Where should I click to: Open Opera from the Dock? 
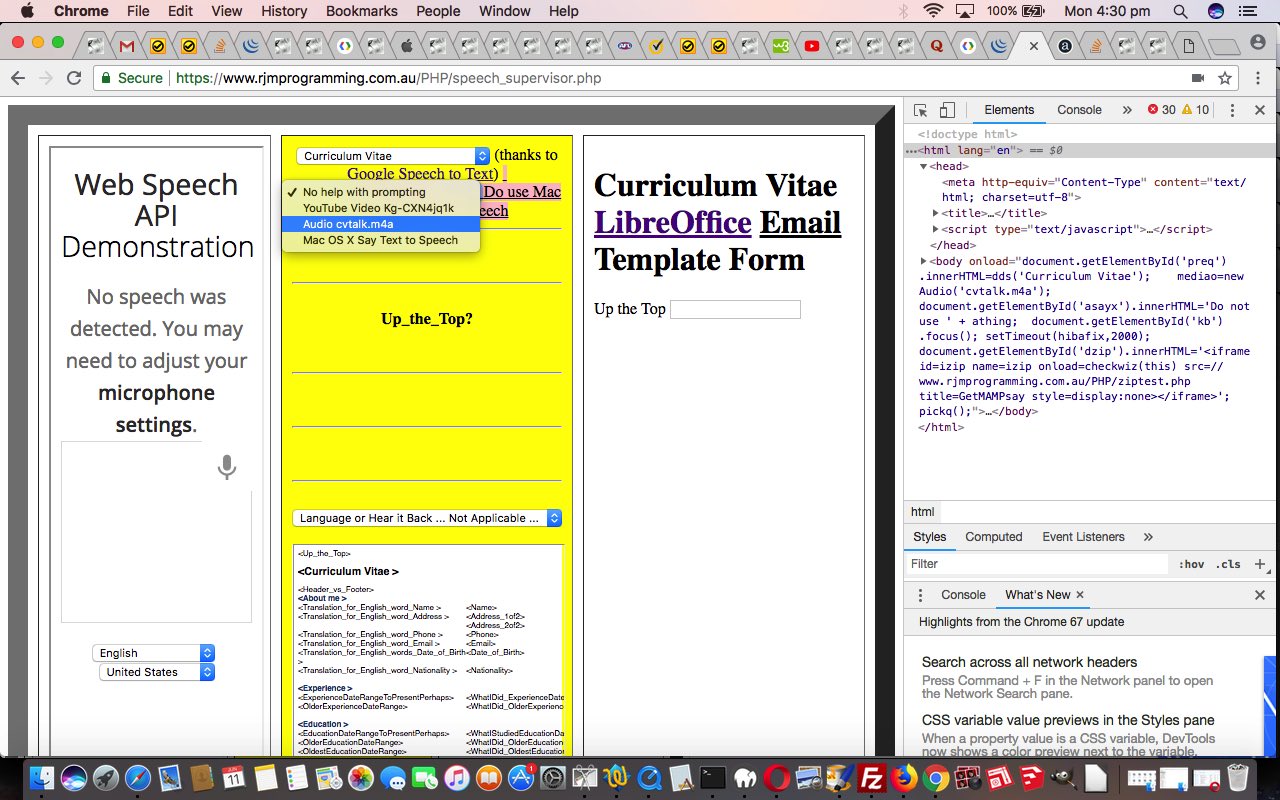pos(777,777)
